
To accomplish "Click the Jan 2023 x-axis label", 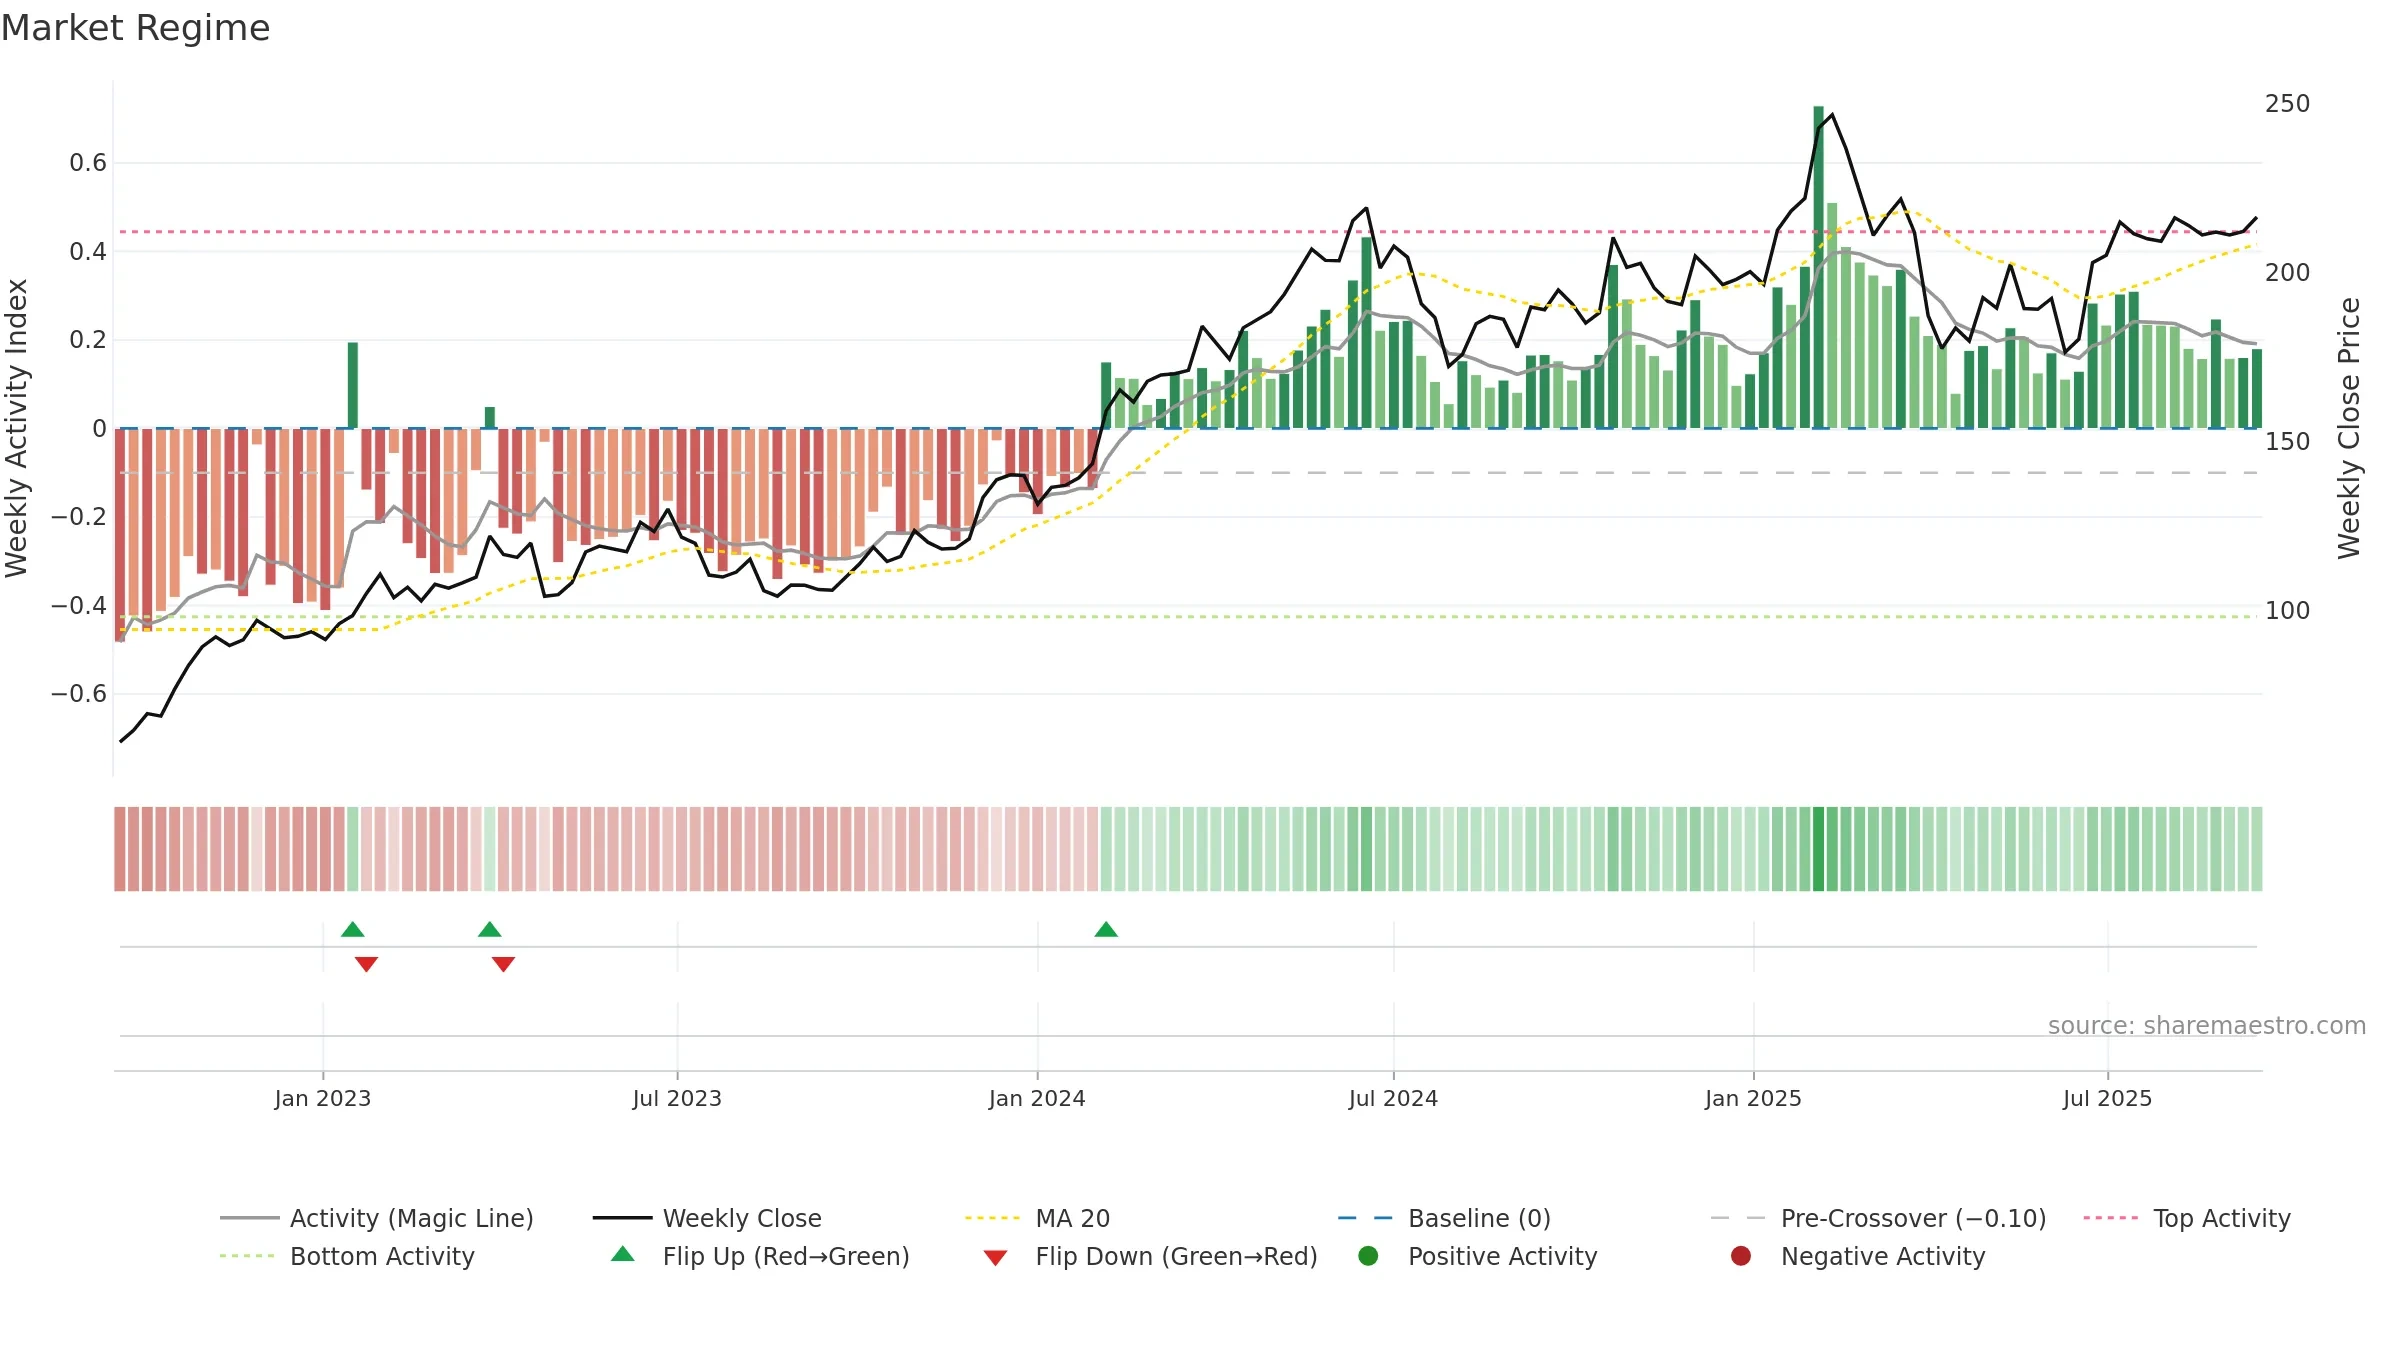I will pyautogui.click(x=322, y=1098).
